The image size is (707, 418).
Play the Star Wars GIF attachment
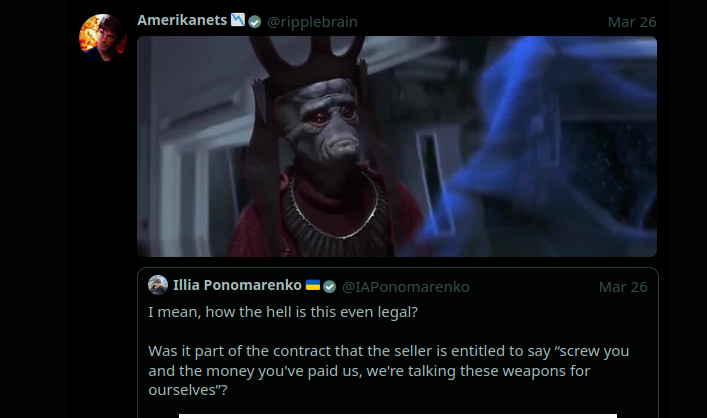(397, 147)
